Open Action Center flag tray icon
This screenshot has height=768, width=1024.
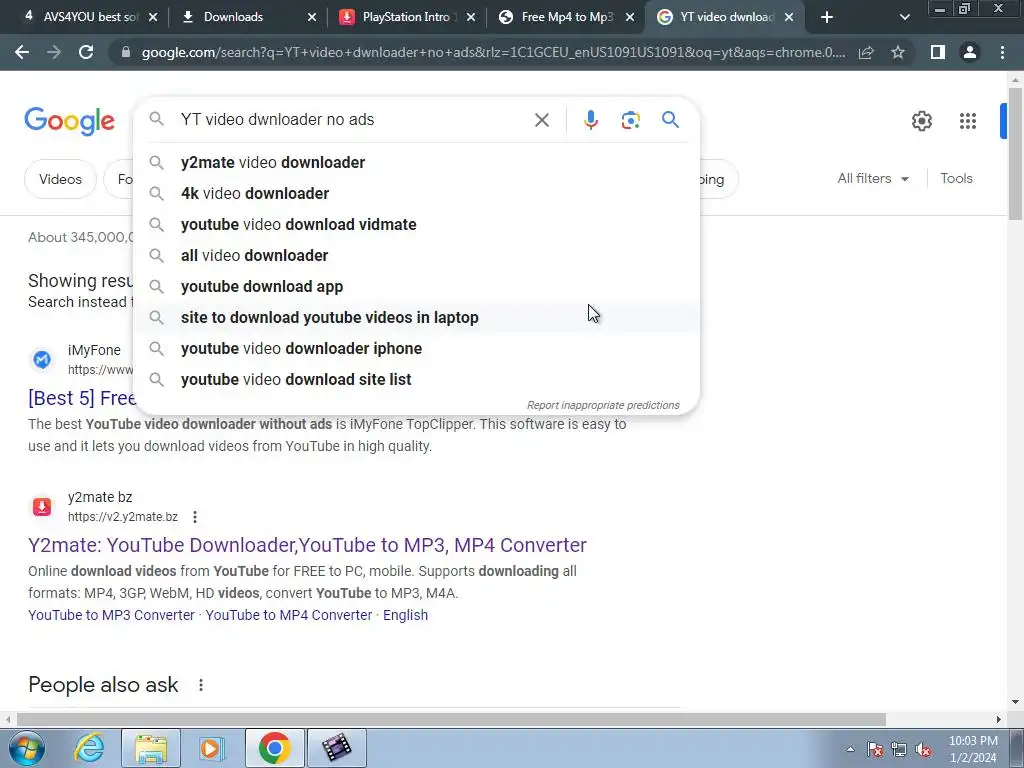(x=875, y=750)
